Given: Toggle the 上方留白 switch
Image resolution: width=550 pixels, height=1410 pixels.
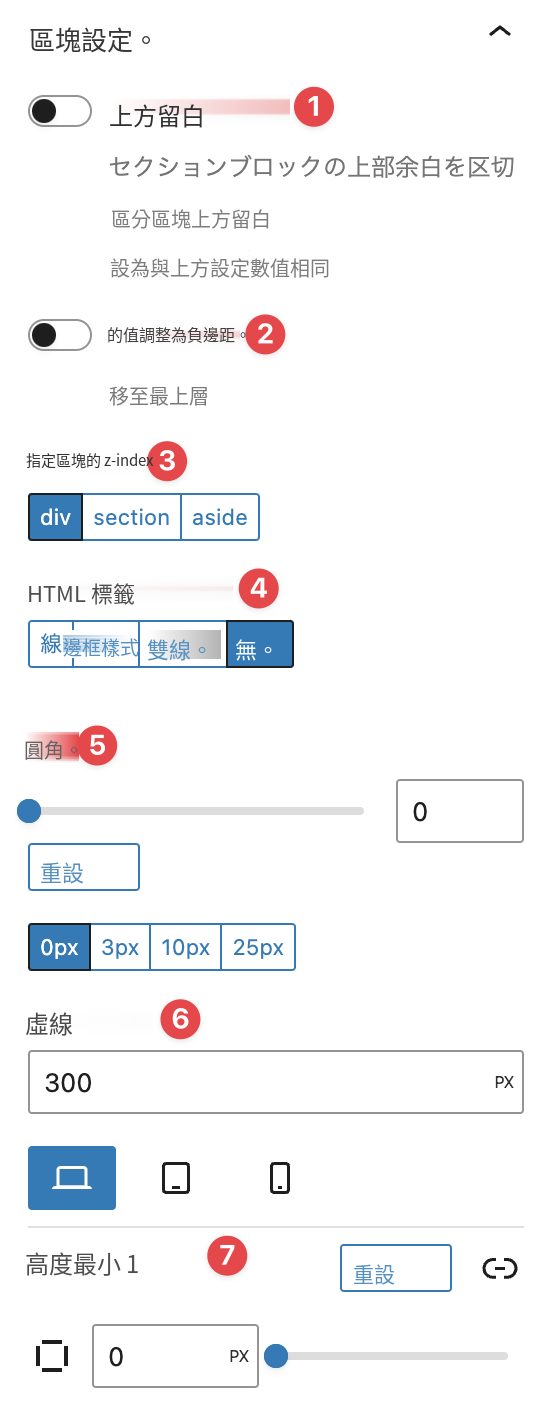Looking at the screenshot, I should click(x=60, y=111).
